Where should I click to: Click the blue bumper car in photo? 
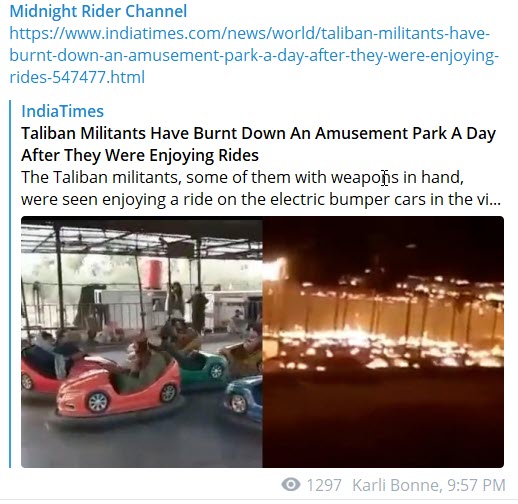point(243,397)
